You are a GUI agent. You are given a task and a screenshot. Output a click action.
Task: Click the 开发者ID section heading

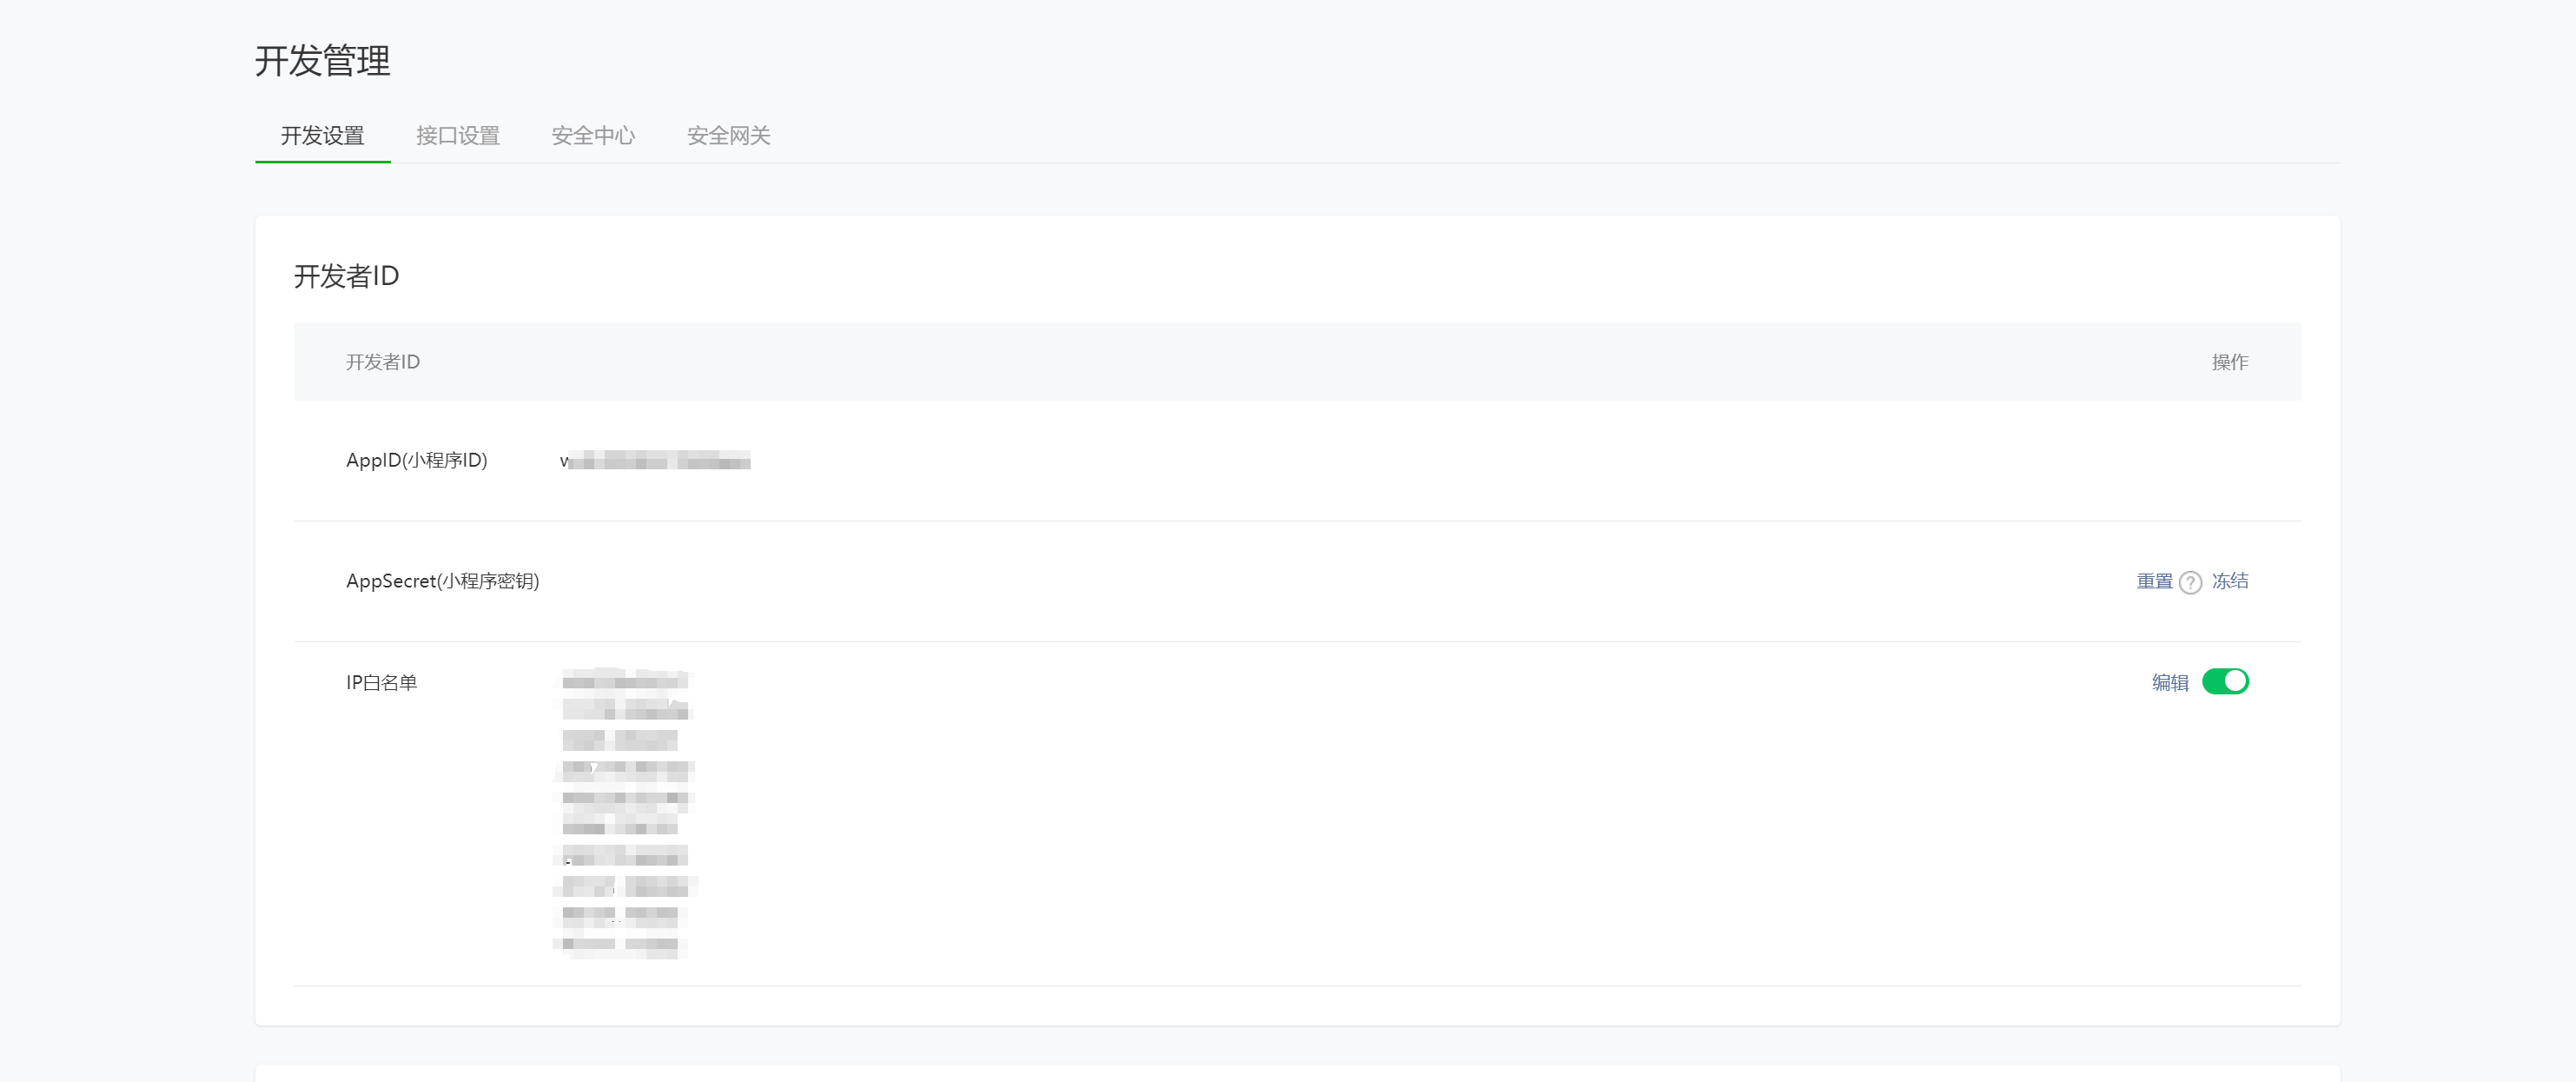(x=347, y=277)
